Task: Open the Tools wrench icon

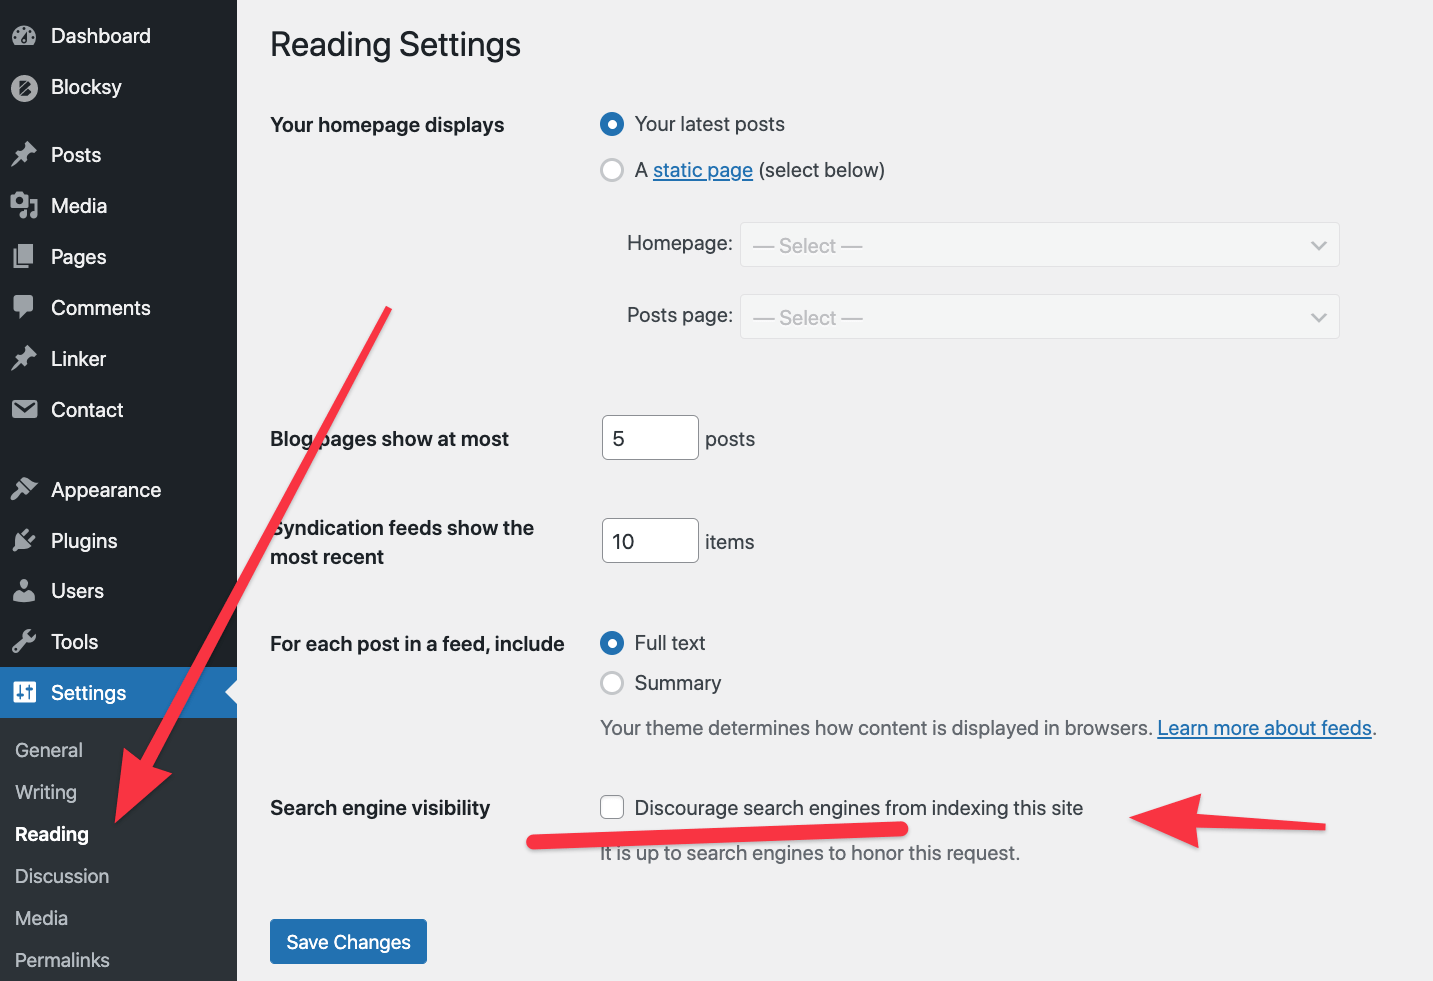Action: coord(24,641)
